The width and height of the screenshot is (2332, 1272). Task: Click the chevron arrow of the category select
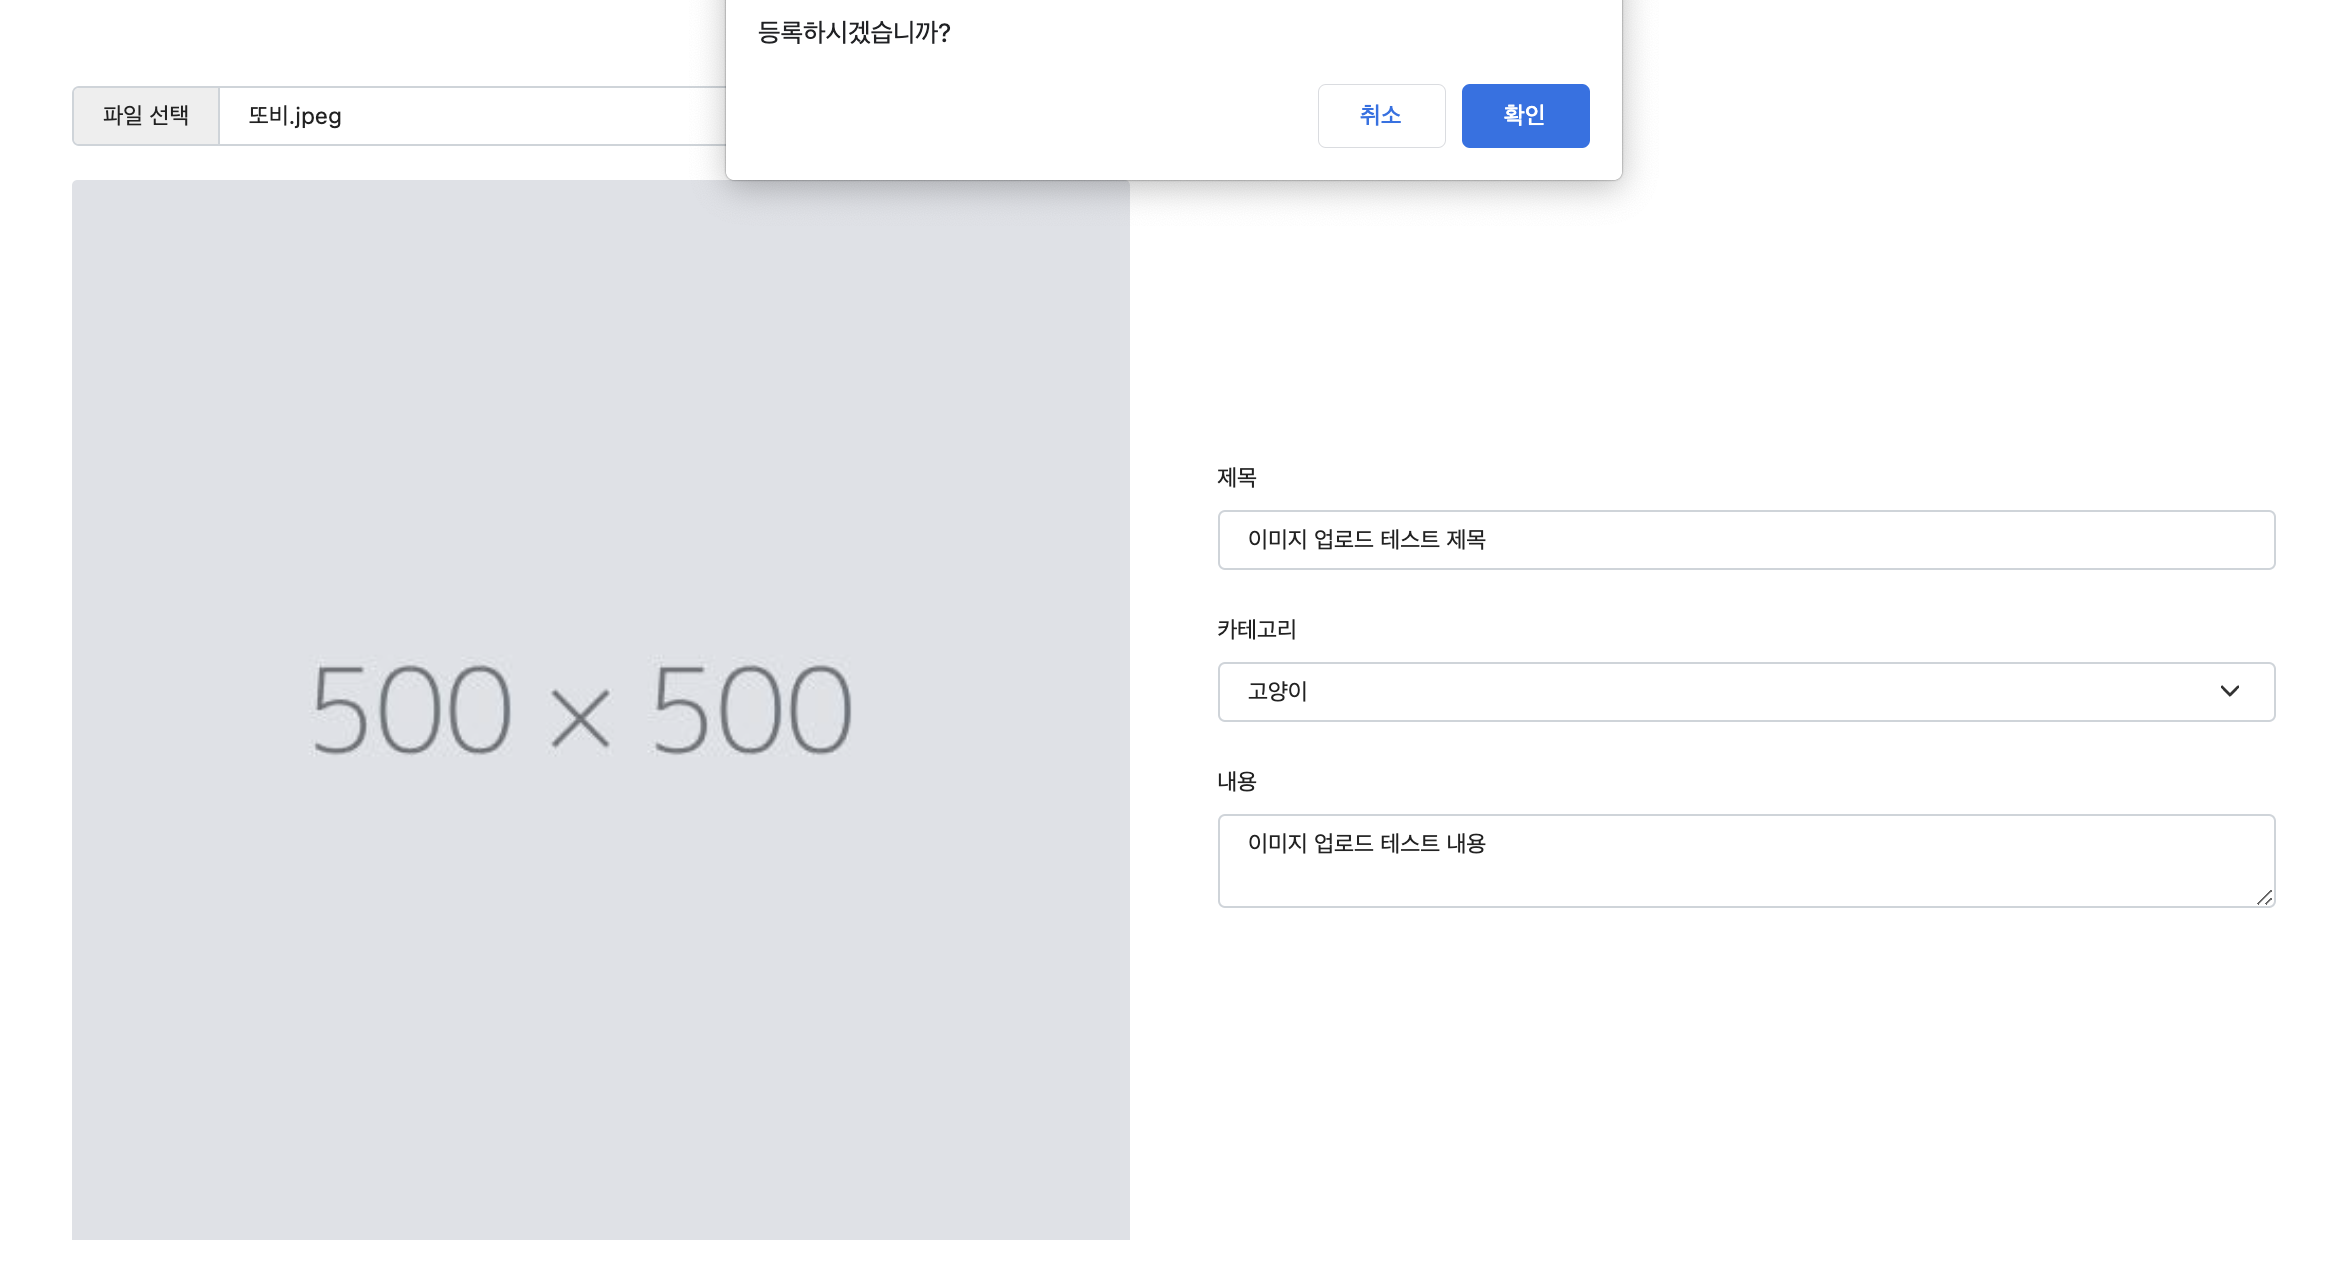tap(2229, 691)
